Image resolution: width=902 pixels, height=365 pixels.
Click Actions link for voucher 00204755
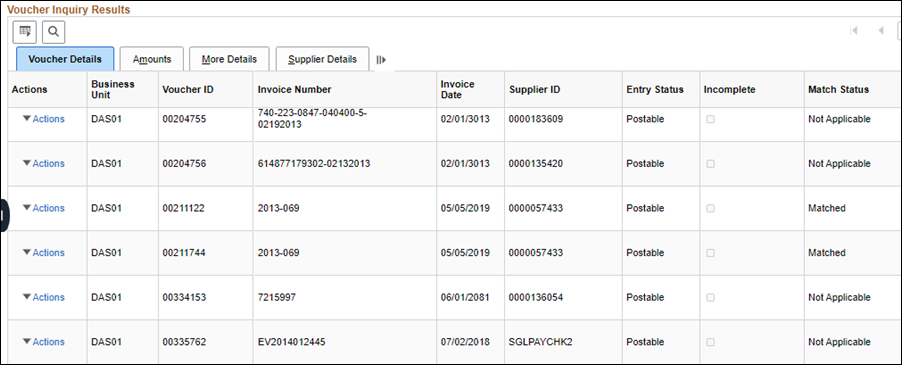48,119
